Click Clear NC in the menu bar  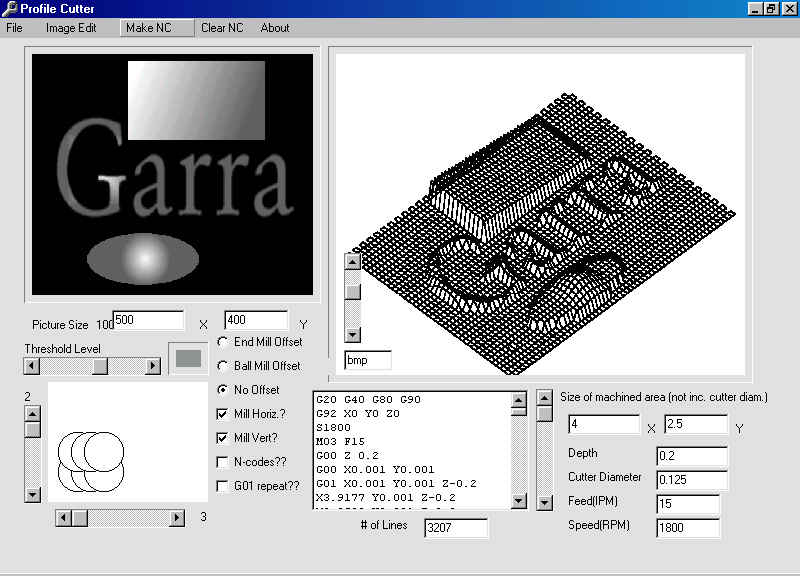click(222, 28)
